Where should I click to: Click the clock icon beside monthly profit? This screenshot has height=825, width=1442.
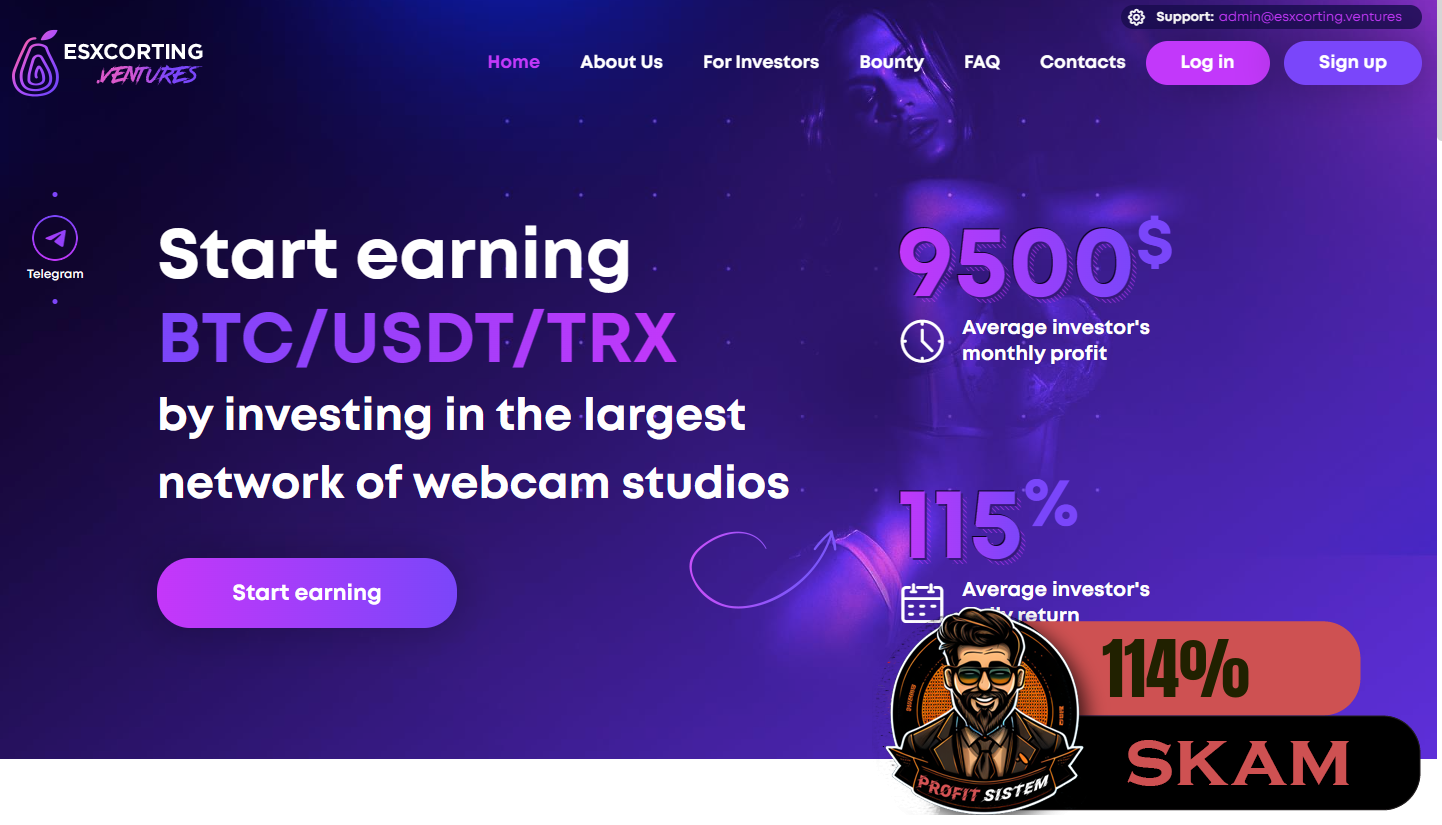tap(921, 341)
